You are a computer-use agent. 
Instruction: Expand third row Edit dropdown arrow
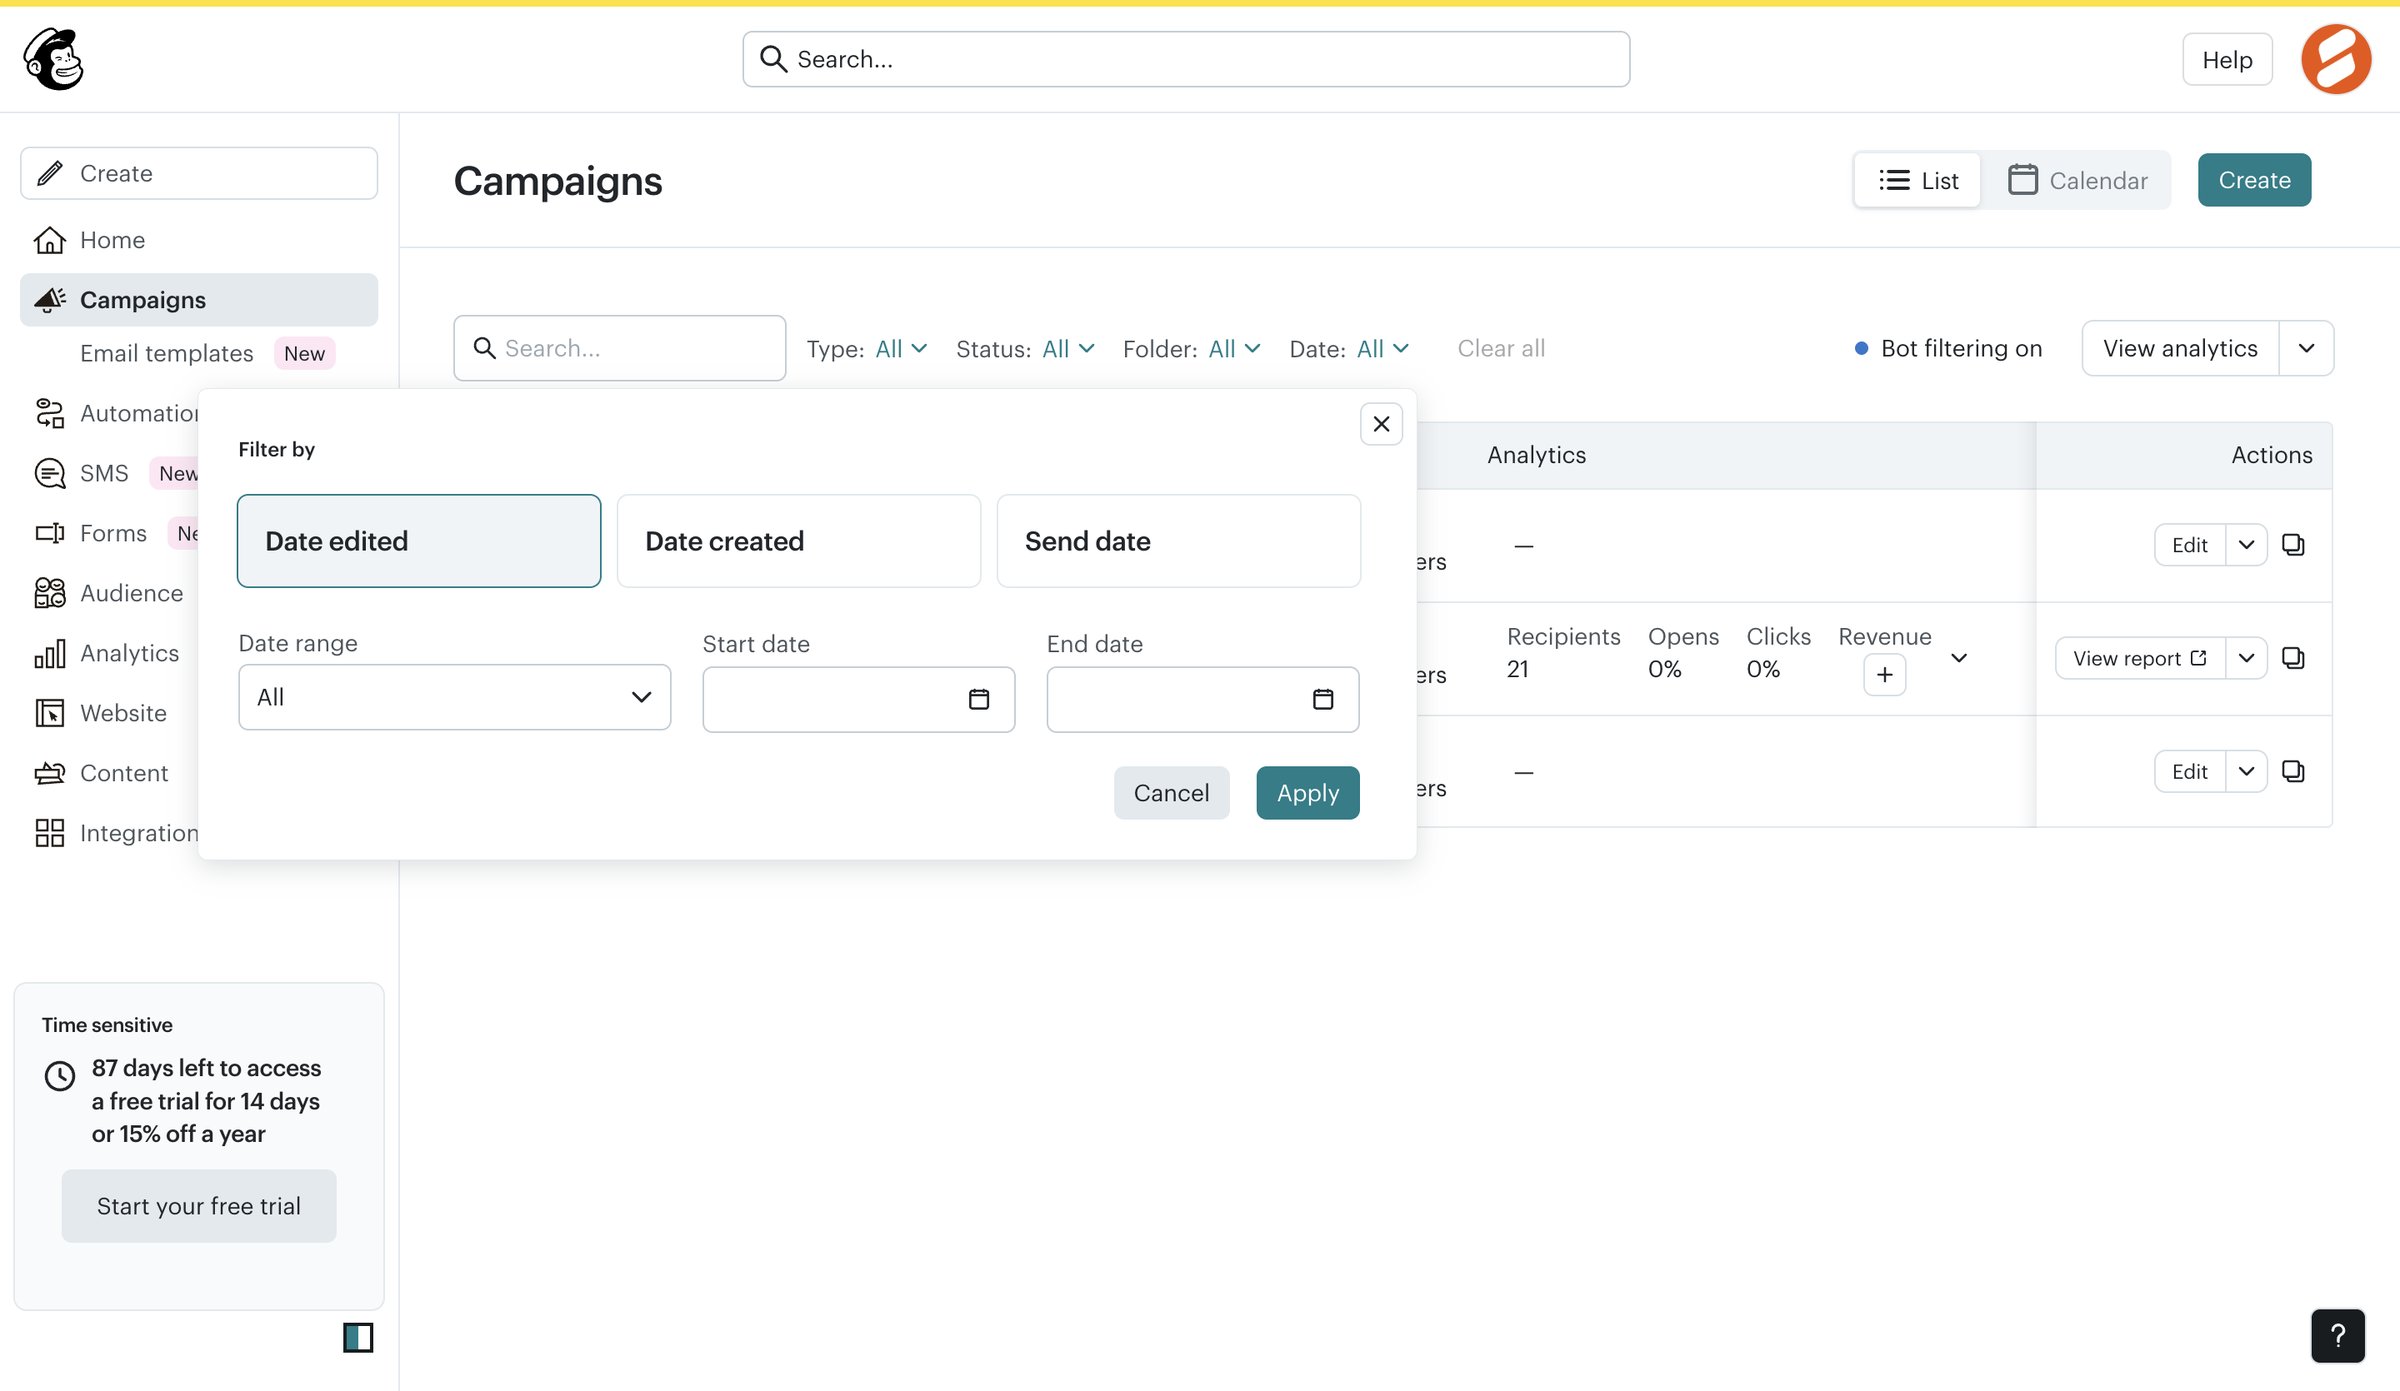click(x=2246, y=771)
